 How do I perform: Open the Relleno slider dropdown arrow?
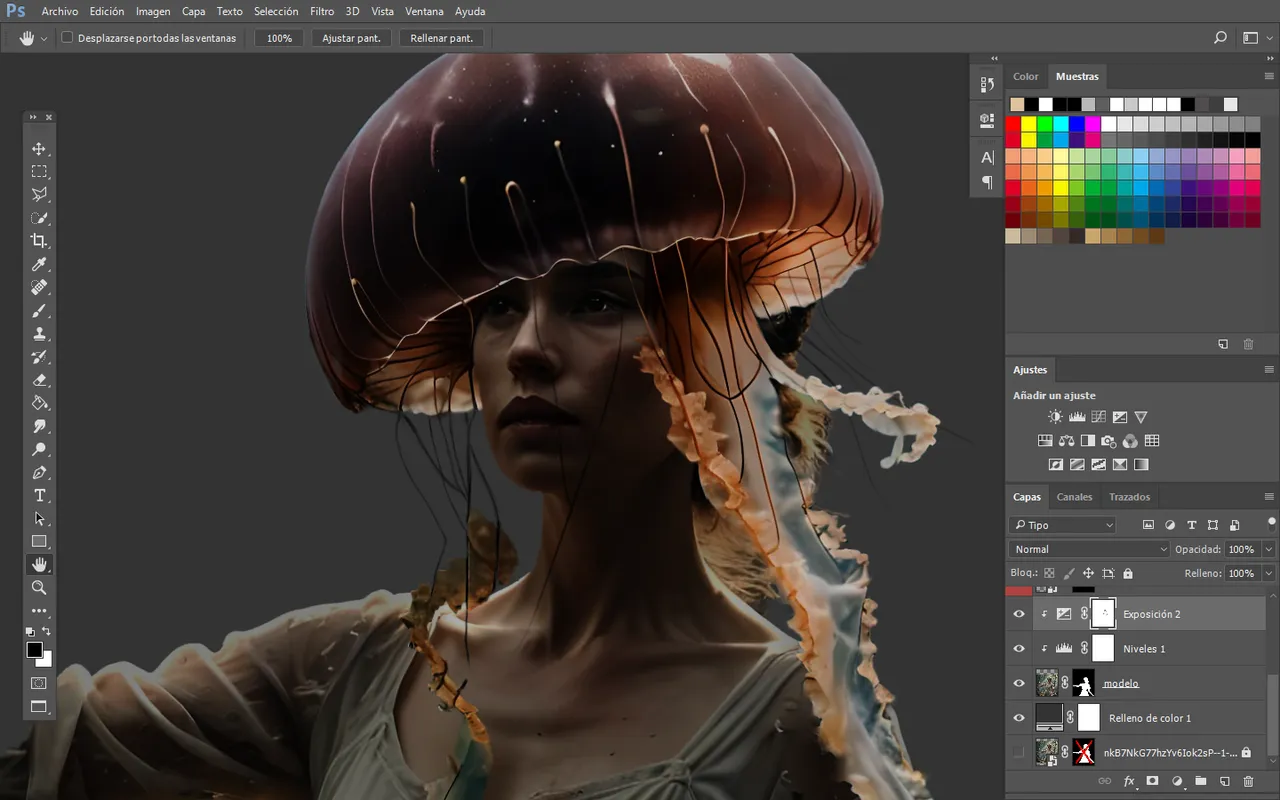(1269, 574)
